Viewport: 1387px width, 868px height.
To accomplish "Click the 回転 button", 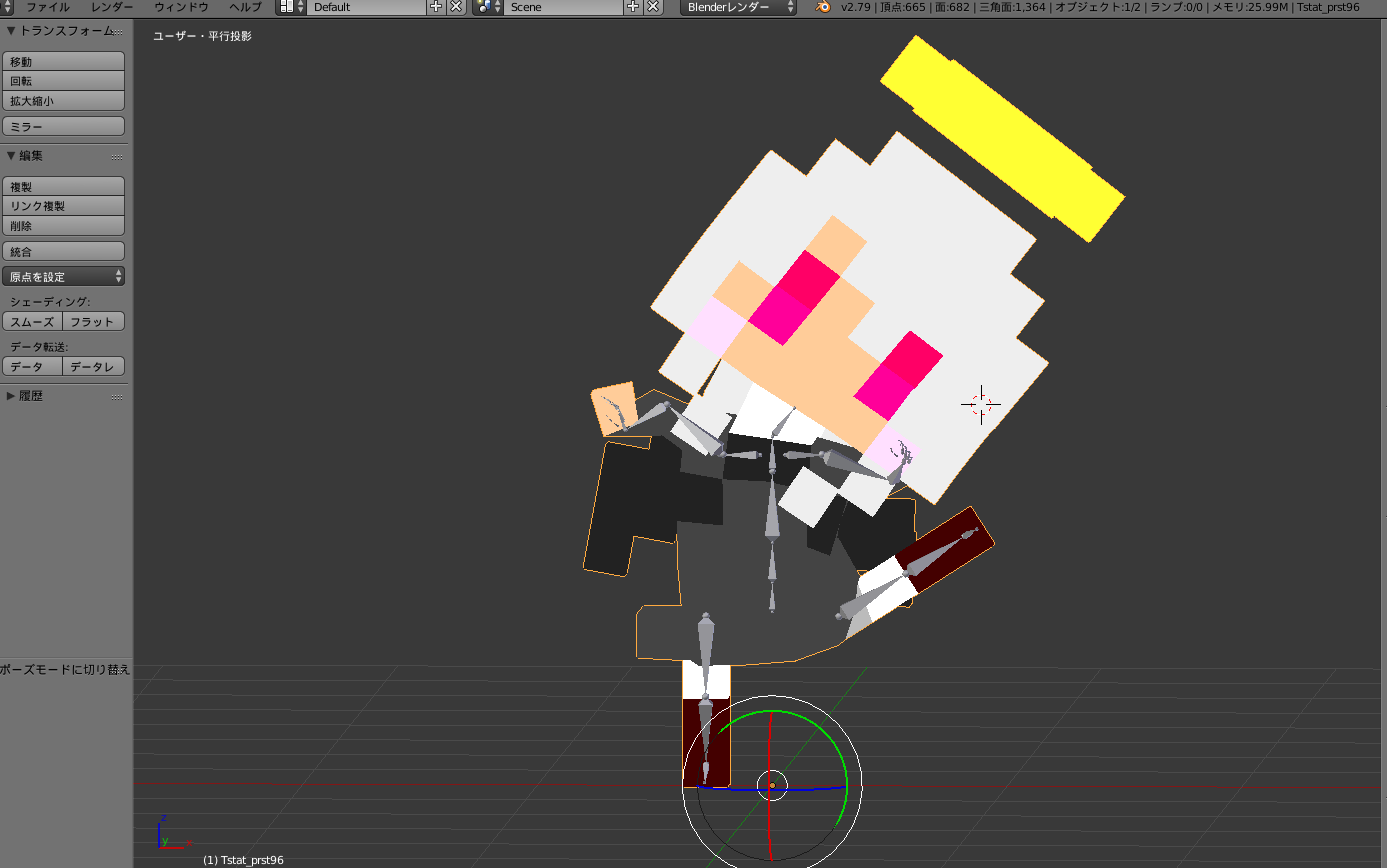I will 64,81.
